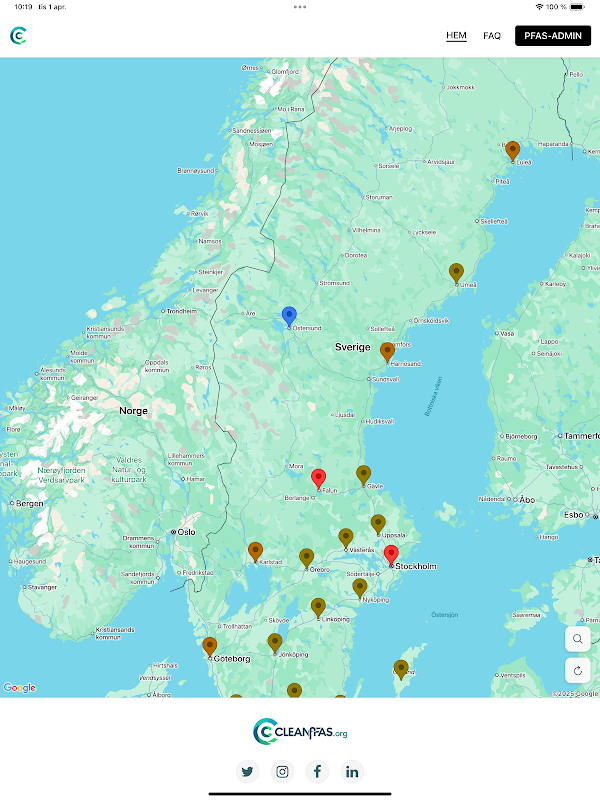
Task: Select the map pin at Gävle
Action: coord(363,476)
